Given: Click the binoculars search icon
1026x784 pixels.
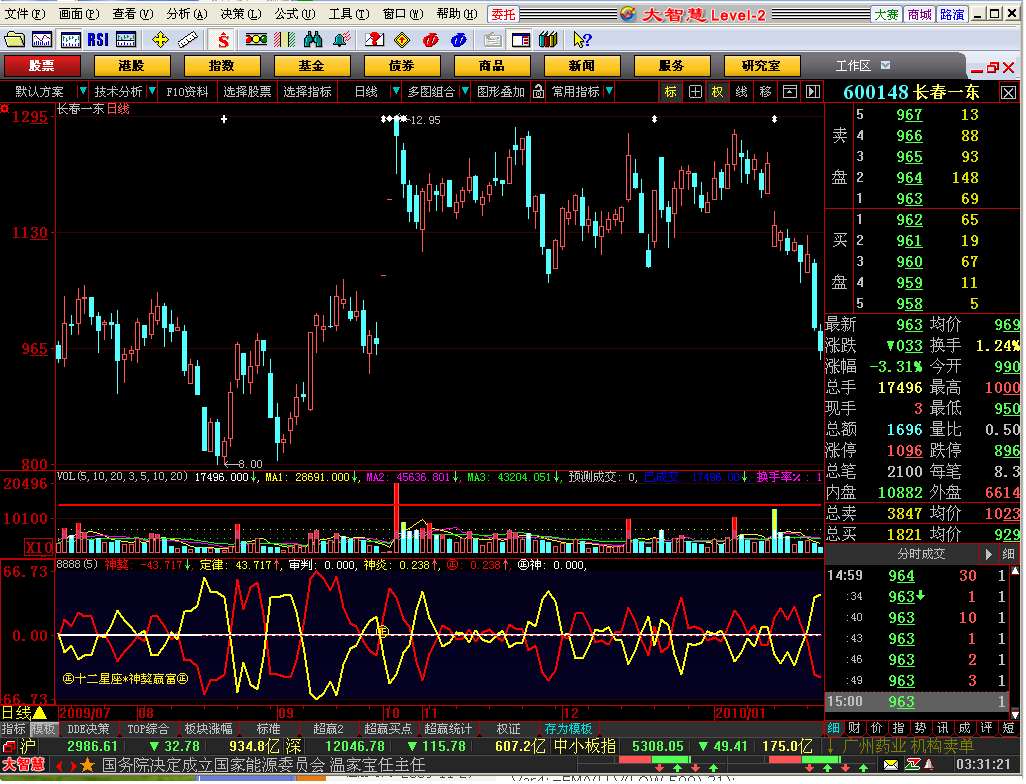Looking at the screenshot, I should click(313, 40).
